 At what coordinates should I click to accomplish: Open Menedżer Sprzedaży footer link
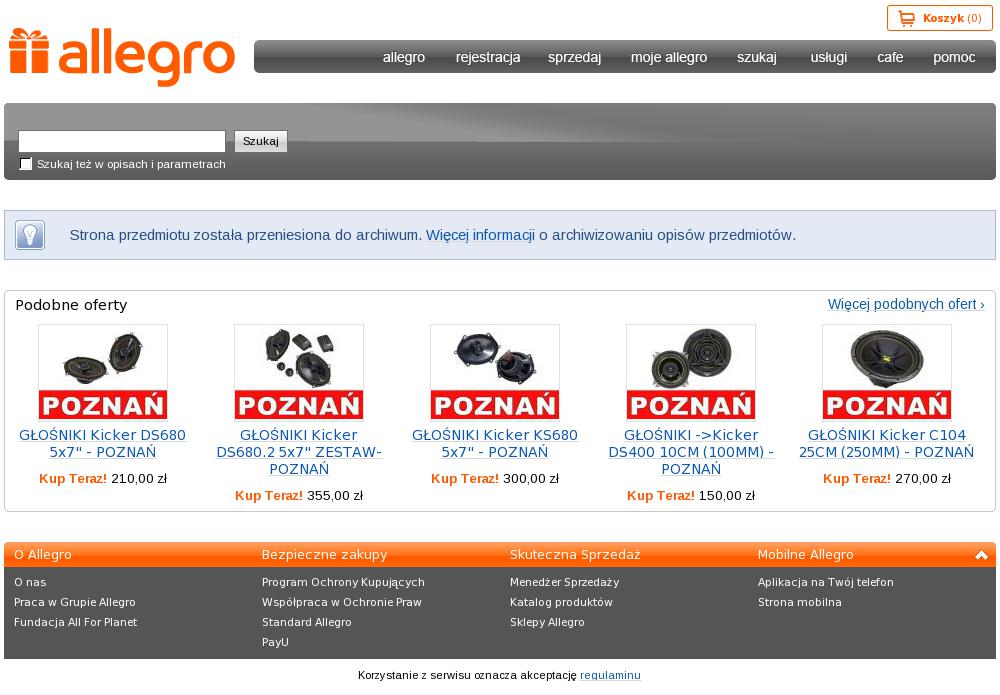pos(564,582)
